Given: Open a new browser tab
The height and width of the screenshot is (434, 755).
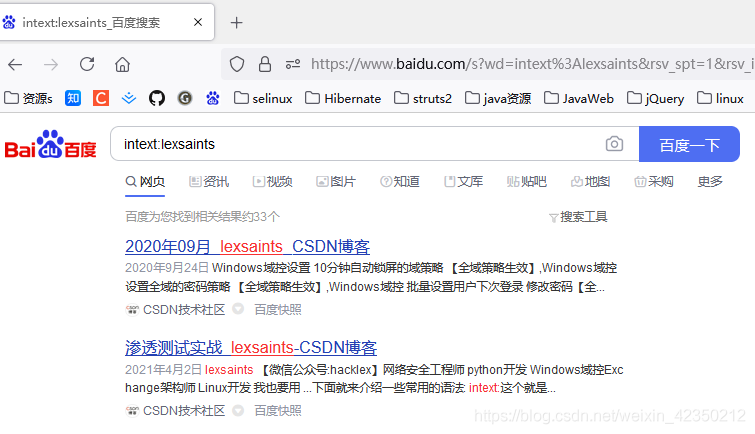Looking at the screenshot, I should point(236,23).
